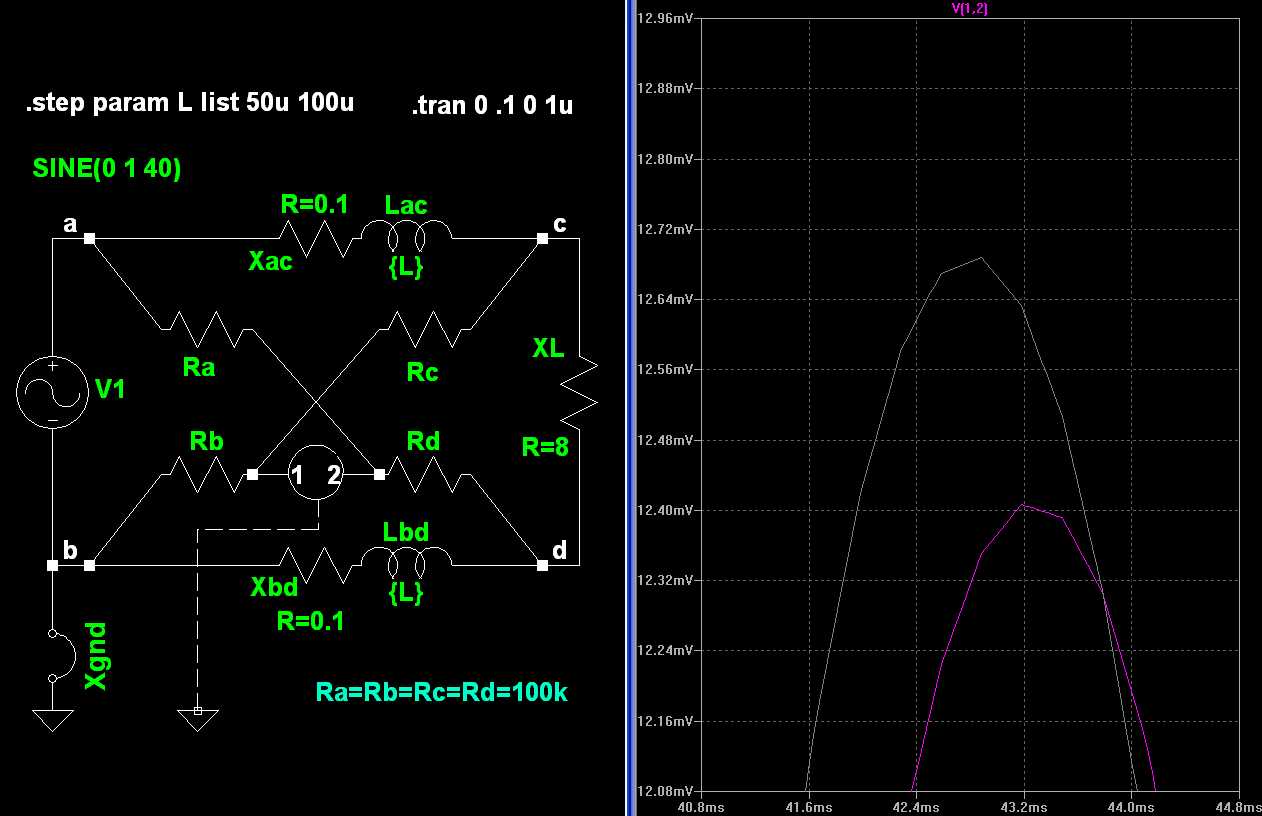Click the ground symbol under the dashed wire

coord(197,717)
